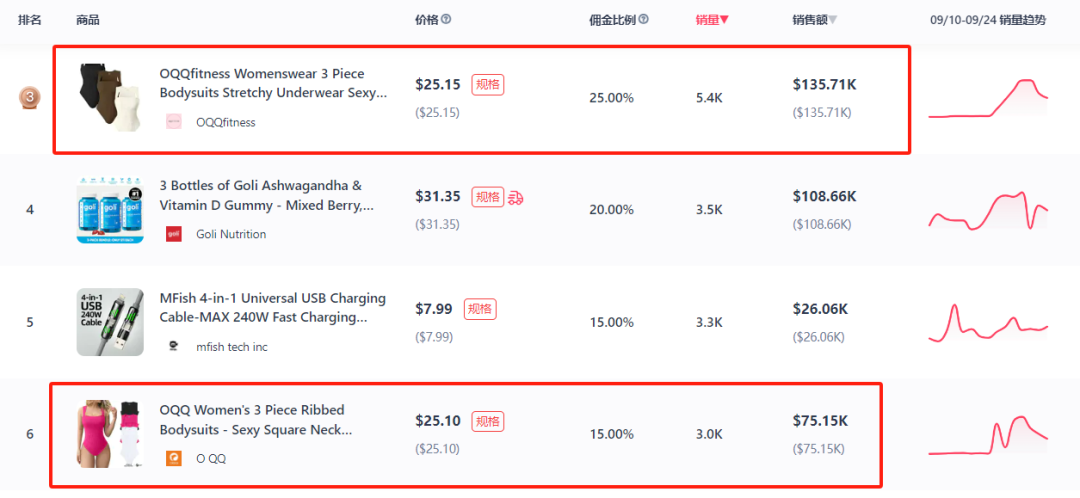The image size is (1080, 498).
Task: Click the help icon beside 价格 header
Action: (x=446, y=20)
